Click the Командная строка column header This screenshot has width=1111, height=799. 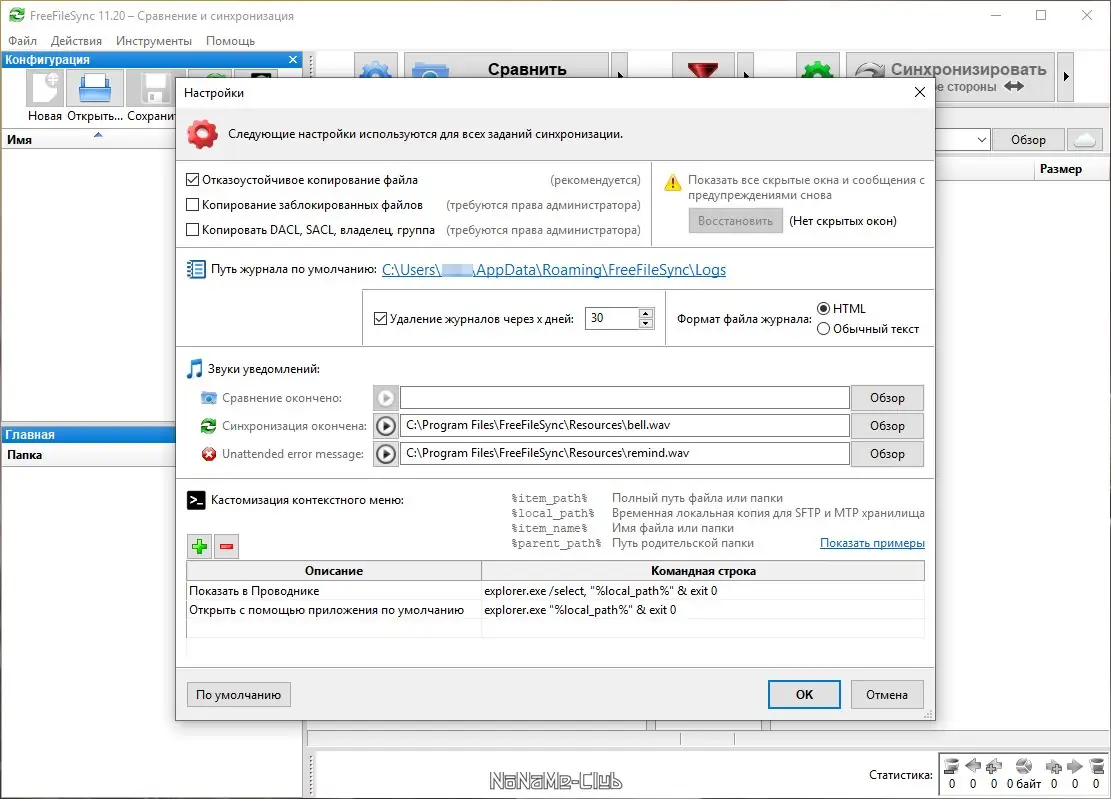click(x=703, y=571)
